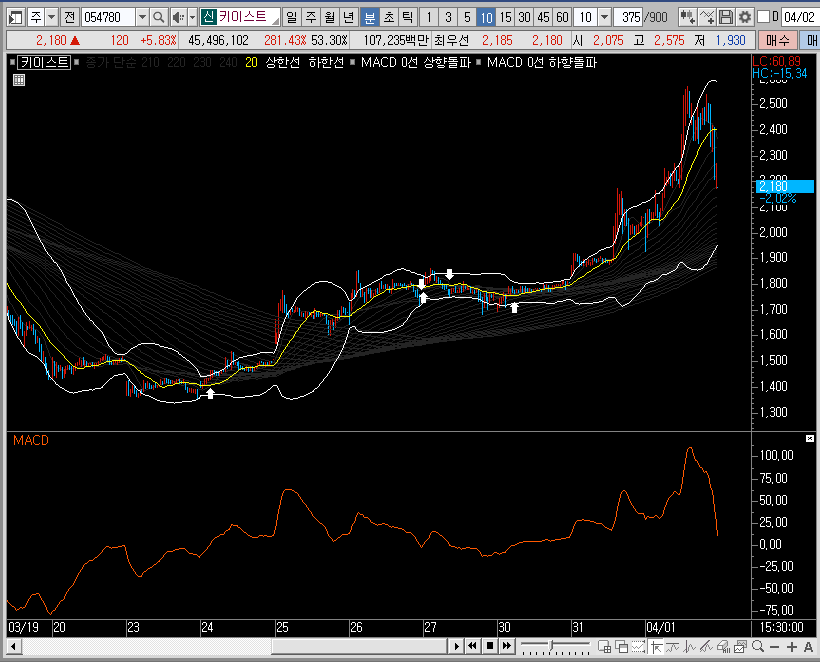Open the minute interval dropdown arrow beside the 10 box
The height and width of the screenshot is (662, 820).
pyautogui.click(x=605, y=17)
